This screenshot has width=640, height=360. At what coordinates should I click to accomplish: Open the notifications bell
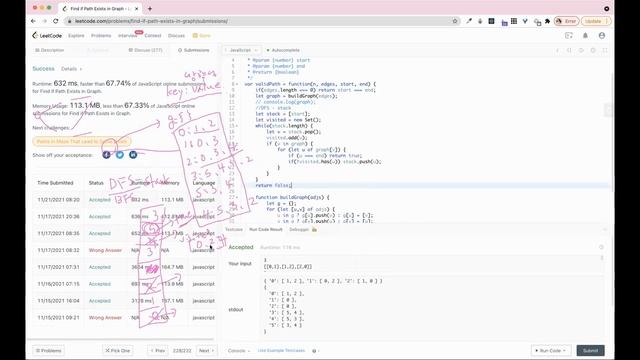[585, 36]
